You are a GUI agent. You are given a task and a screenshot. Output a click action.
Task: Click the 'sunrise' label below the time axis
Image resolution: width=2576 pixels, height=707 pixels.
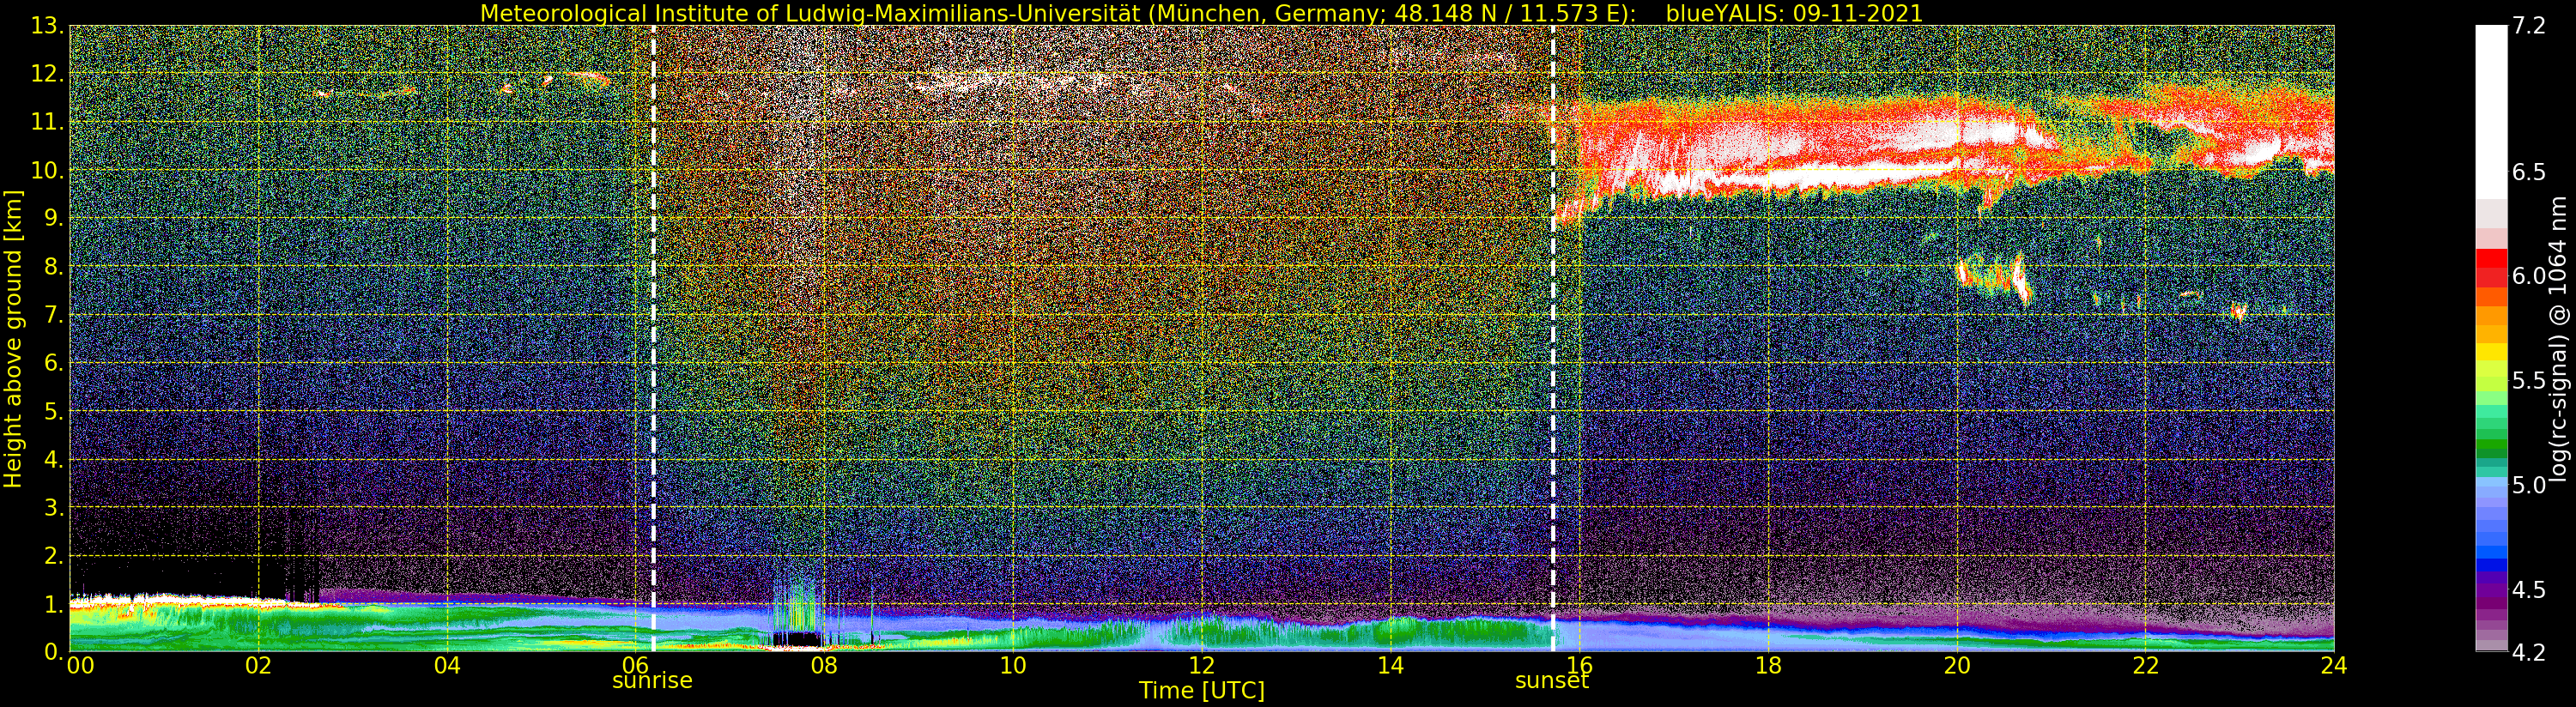(652, 680)
